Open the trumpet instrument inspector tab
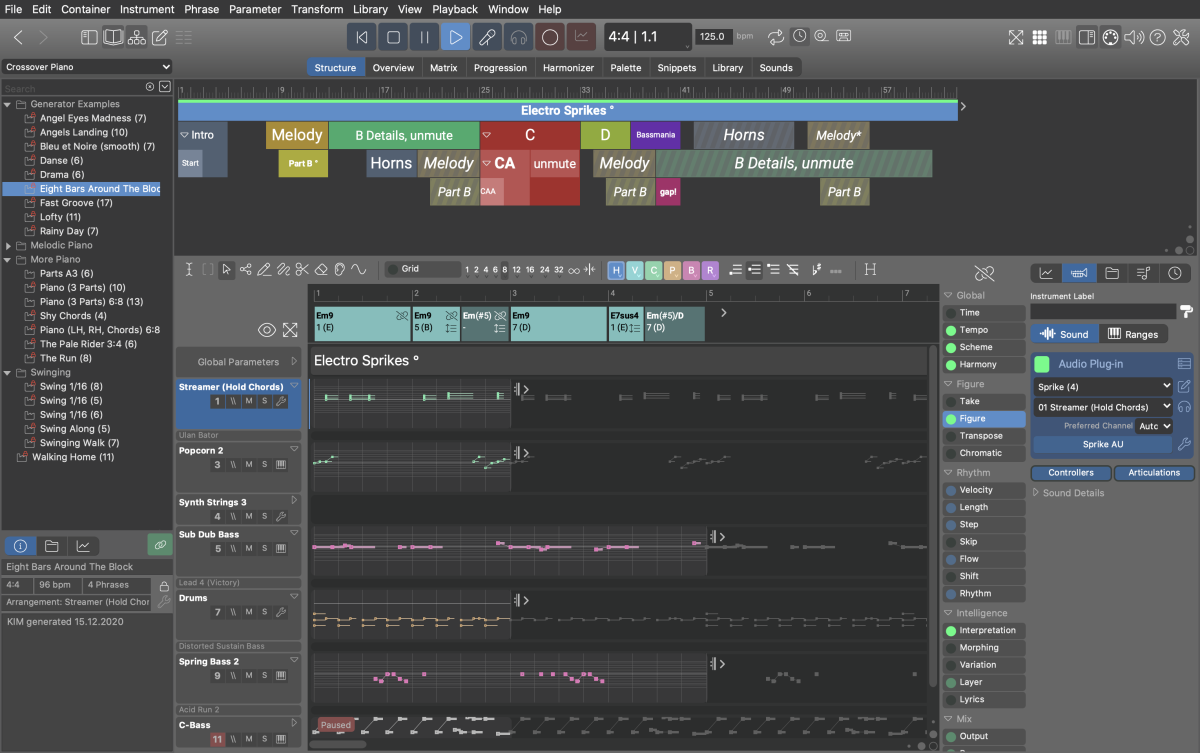The height and width of the screenshot is (753, 1200). click(x=1079, y=273)
